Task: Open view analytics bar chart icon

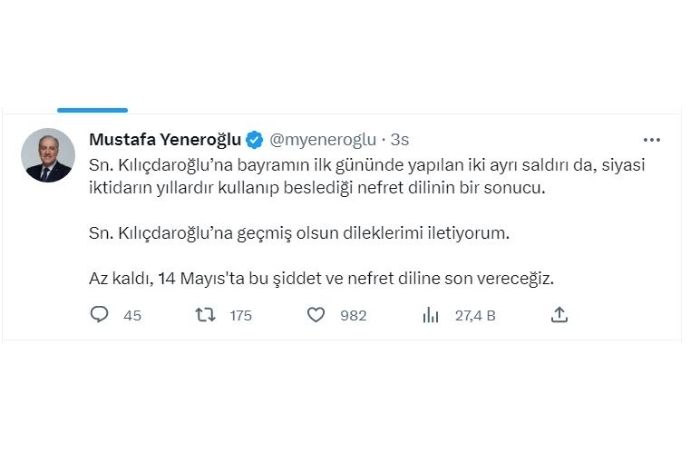Action: pyautogui.click(x=431, y=315)
